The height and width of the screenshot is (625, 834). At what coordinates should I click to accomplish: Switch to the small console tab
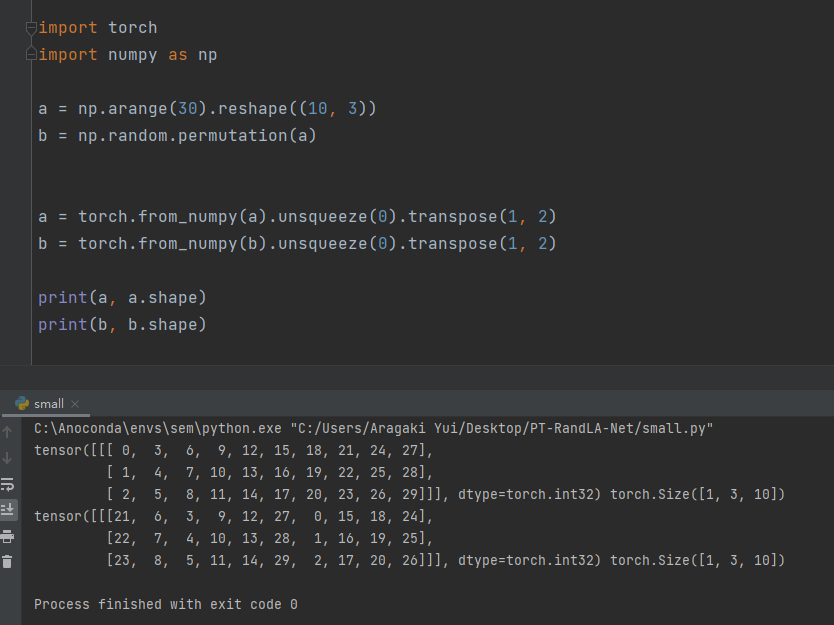tap(48, 404)
